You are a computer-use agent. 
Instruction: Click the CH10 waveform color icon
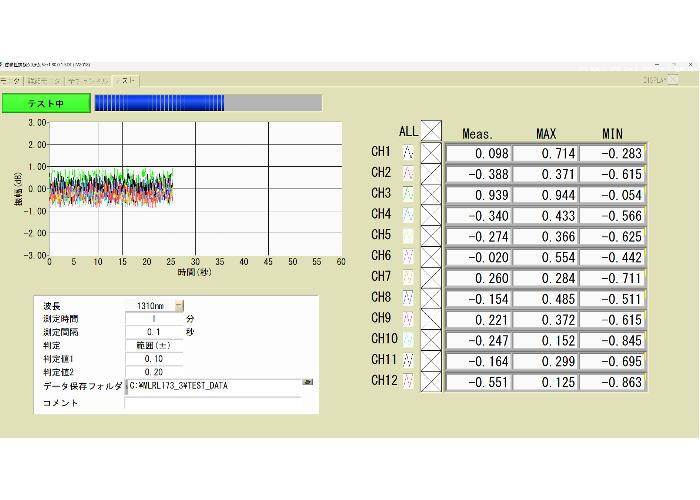(408, 338)
